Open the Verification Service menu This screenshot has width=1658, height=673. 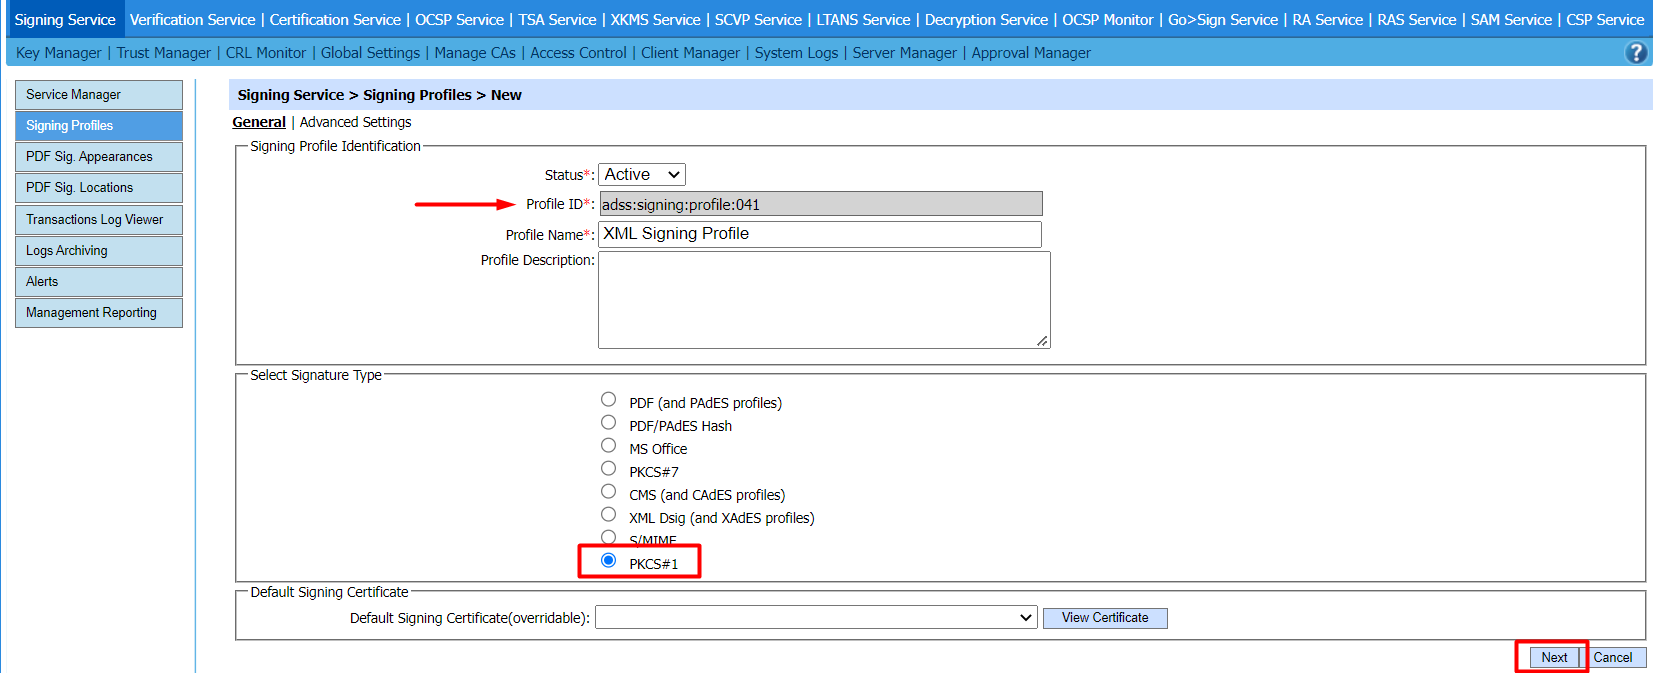(192, 20)
